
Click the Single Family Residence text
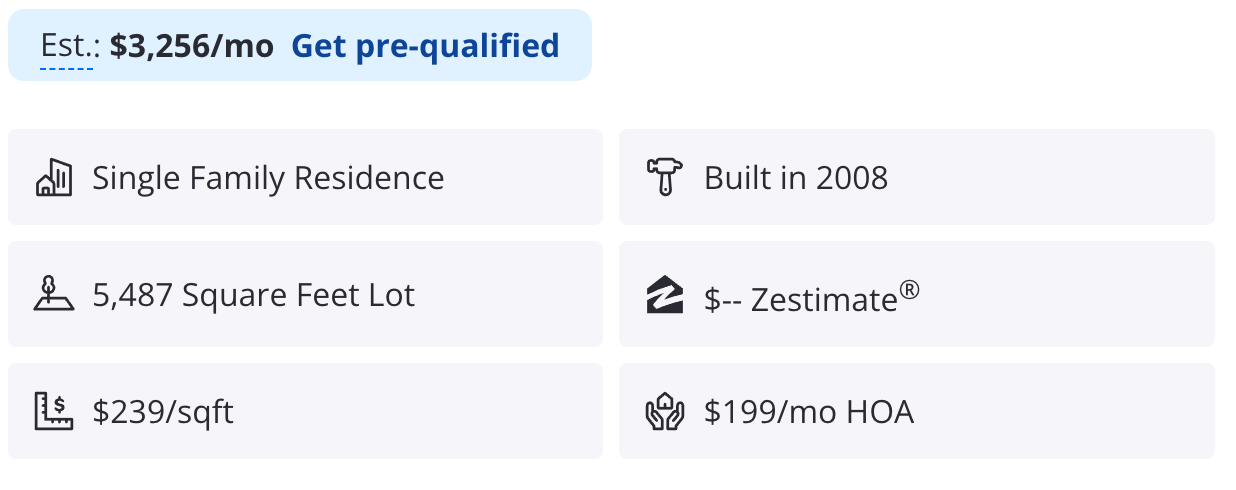[268, 178]
